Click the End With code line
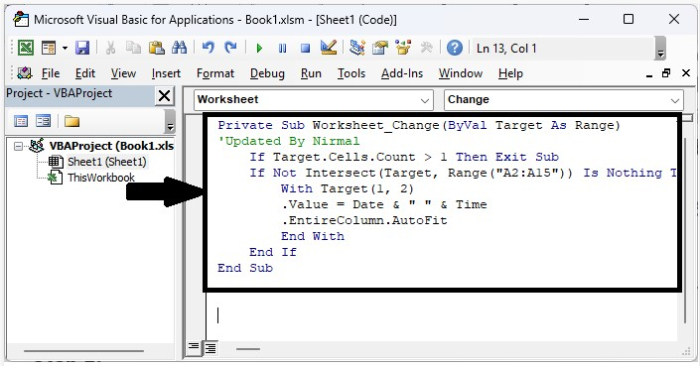 click(x=312, y=236)
